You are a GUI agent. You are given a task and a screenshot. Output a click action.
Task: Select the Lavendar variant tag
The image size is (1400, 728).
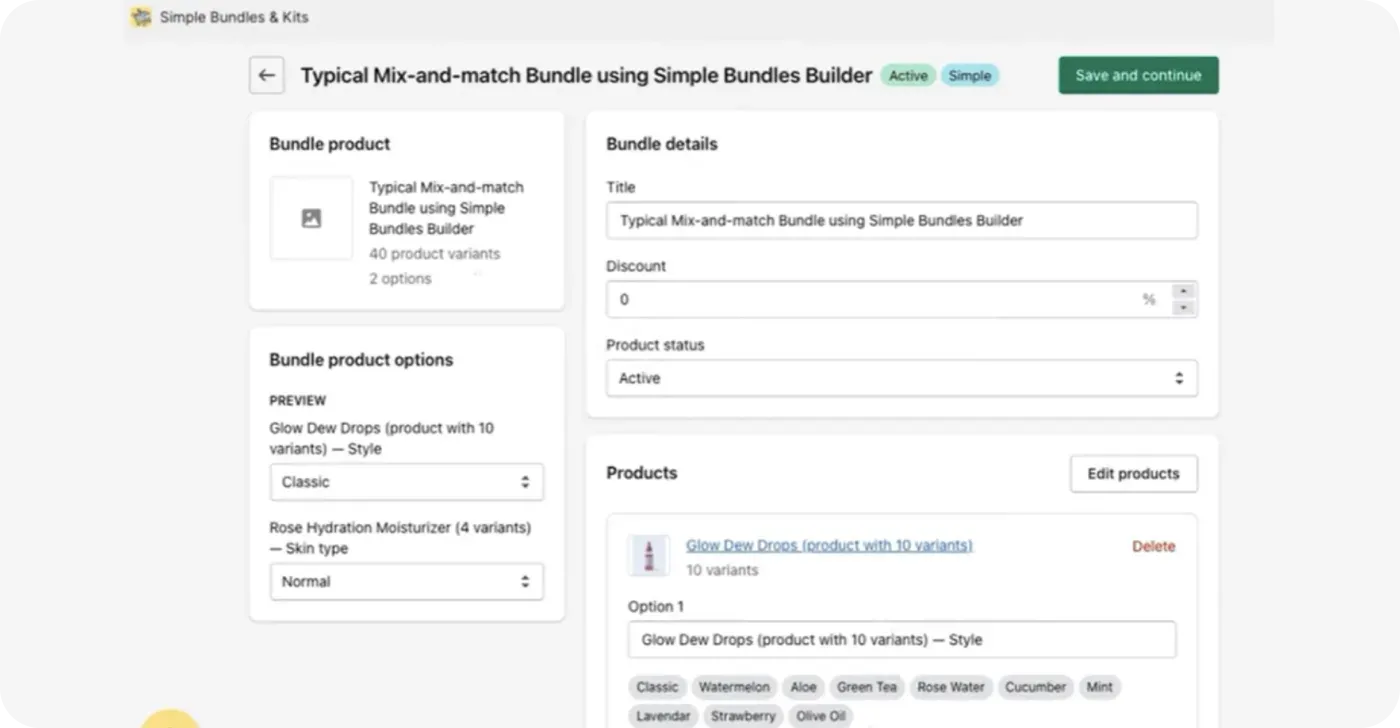[x=662, y=716]
